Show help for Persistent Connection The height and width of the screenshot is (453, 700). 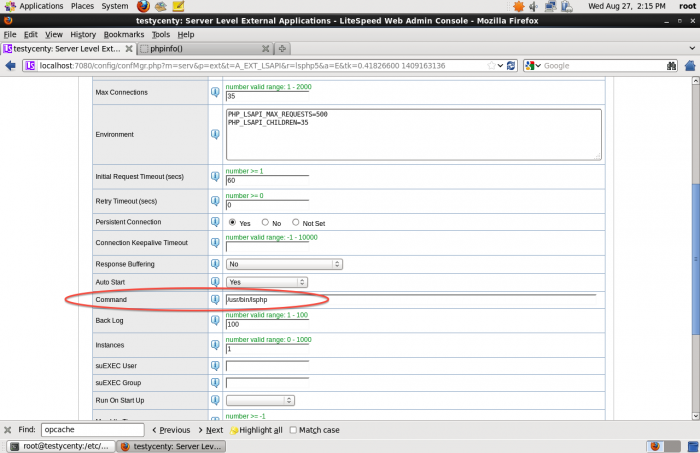(x=215, y=222)
